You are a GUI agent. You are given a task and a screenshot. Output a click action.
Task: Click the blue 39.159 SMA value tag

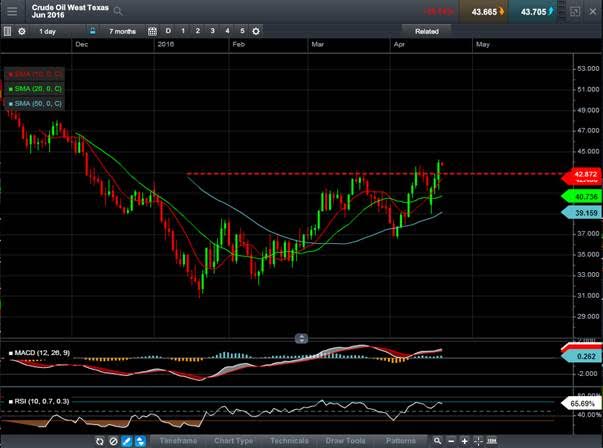(582, 213)
